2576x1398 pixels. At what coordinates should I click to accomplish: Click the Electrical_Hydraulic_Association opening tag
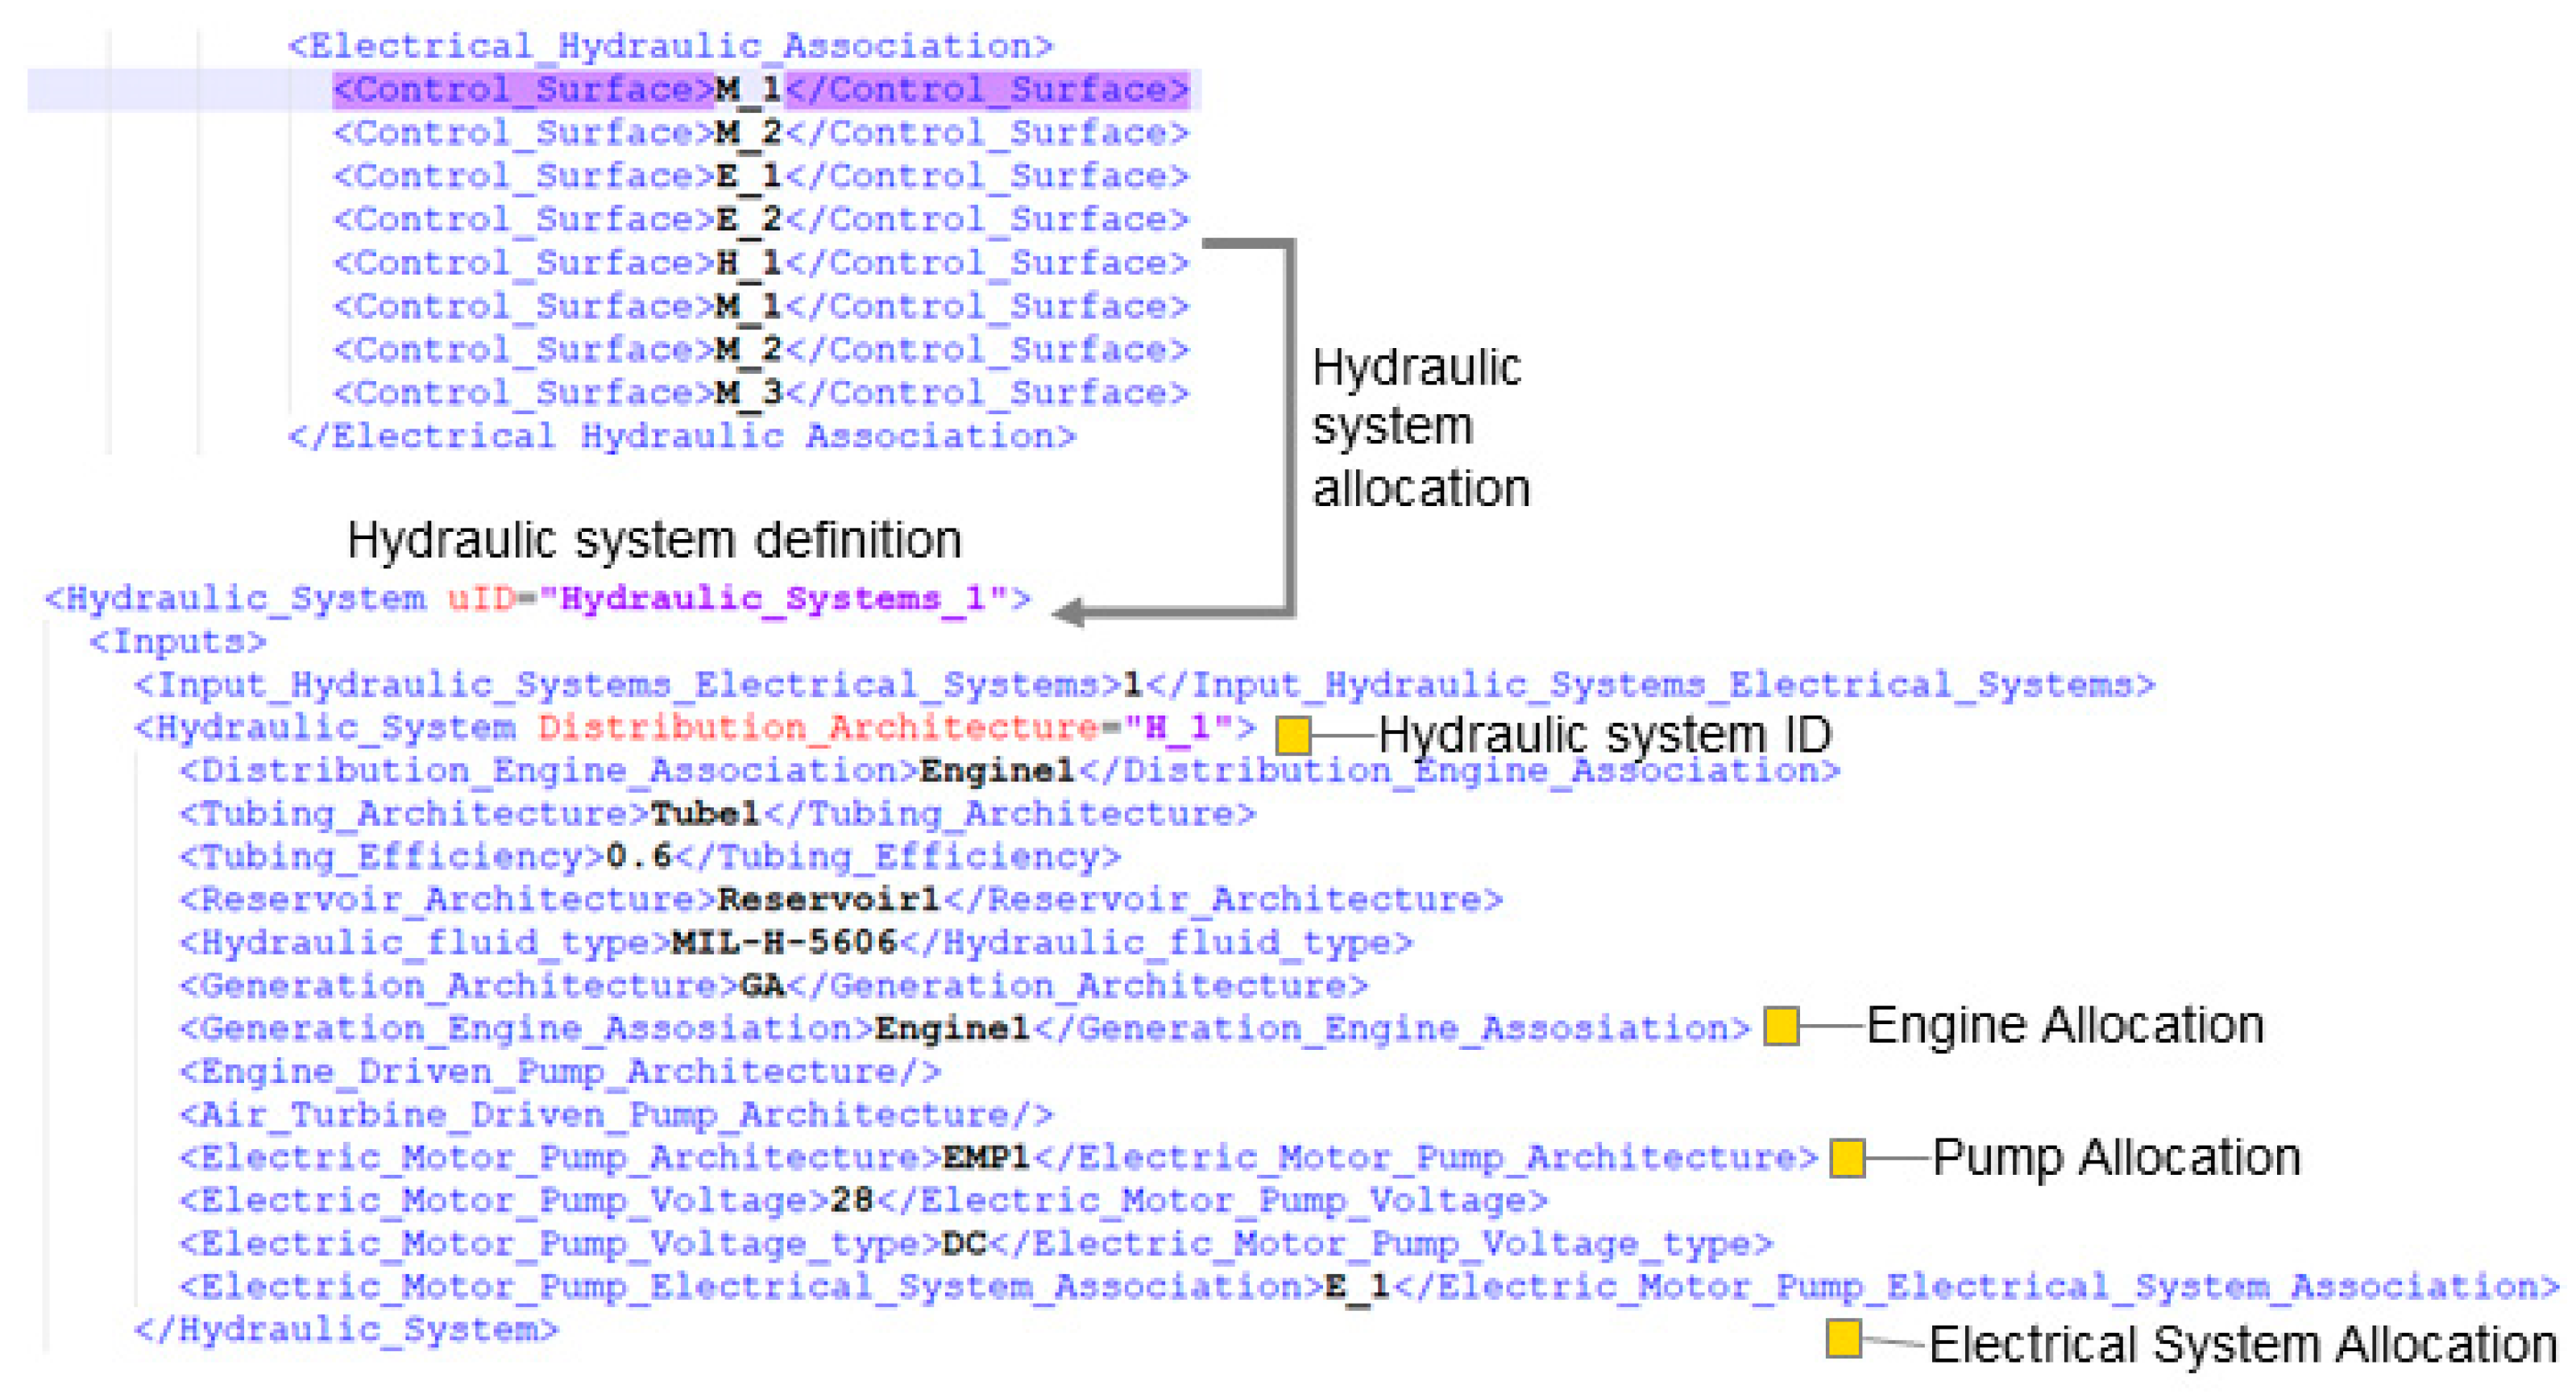tap(670, 46)
